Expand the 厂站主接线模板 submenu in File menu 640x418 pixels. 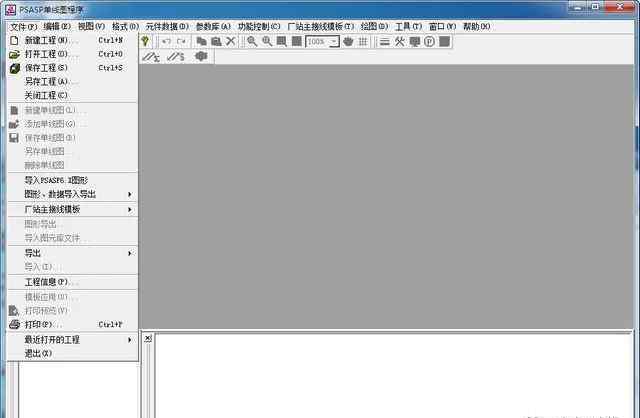click(x=73, y=209)
